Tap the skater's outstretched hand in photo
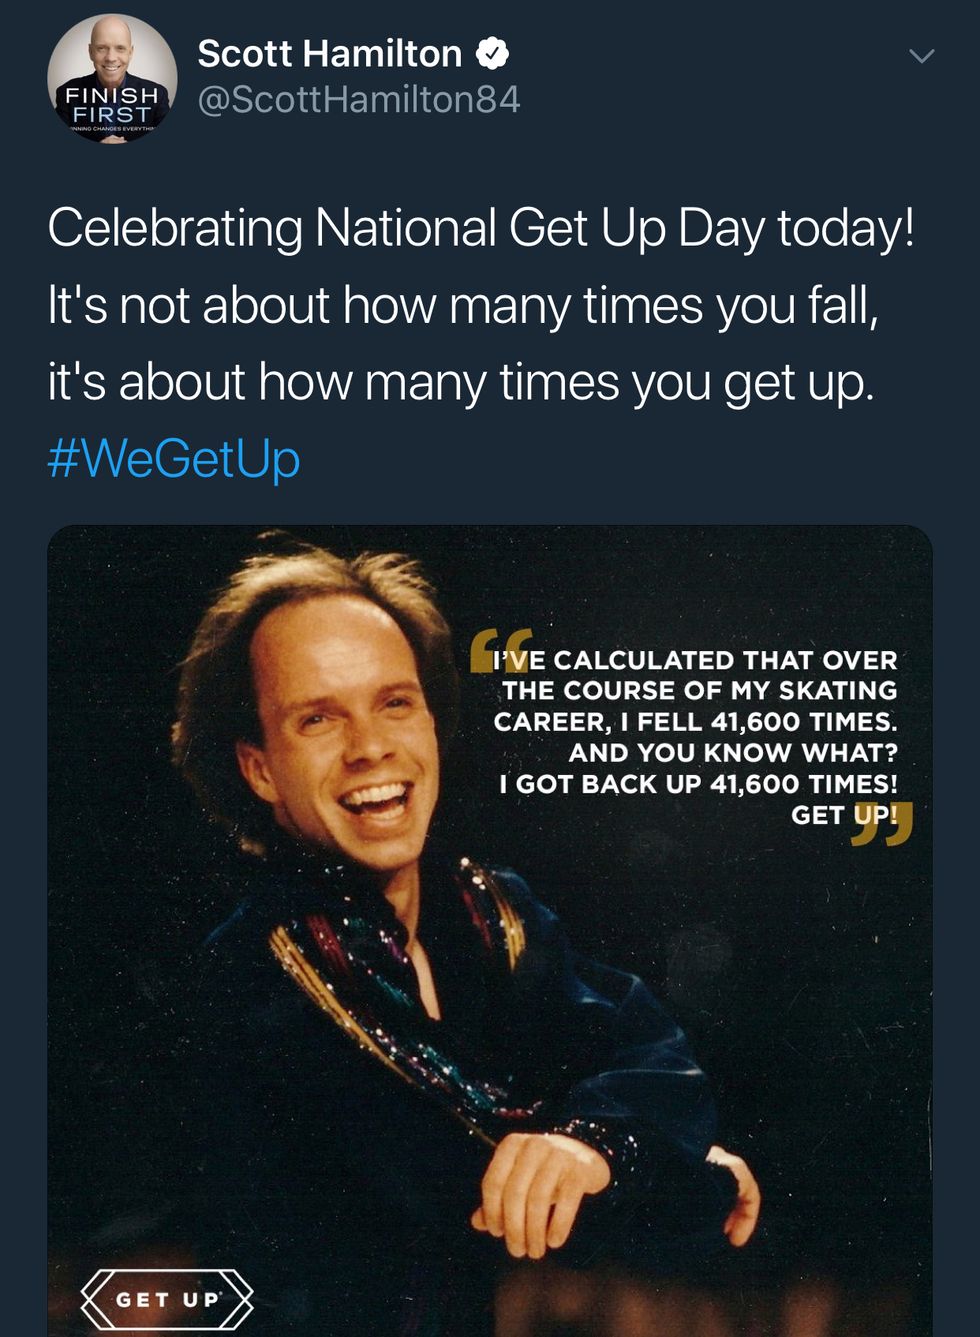 pyautogui.click(x=560, y=1180)
